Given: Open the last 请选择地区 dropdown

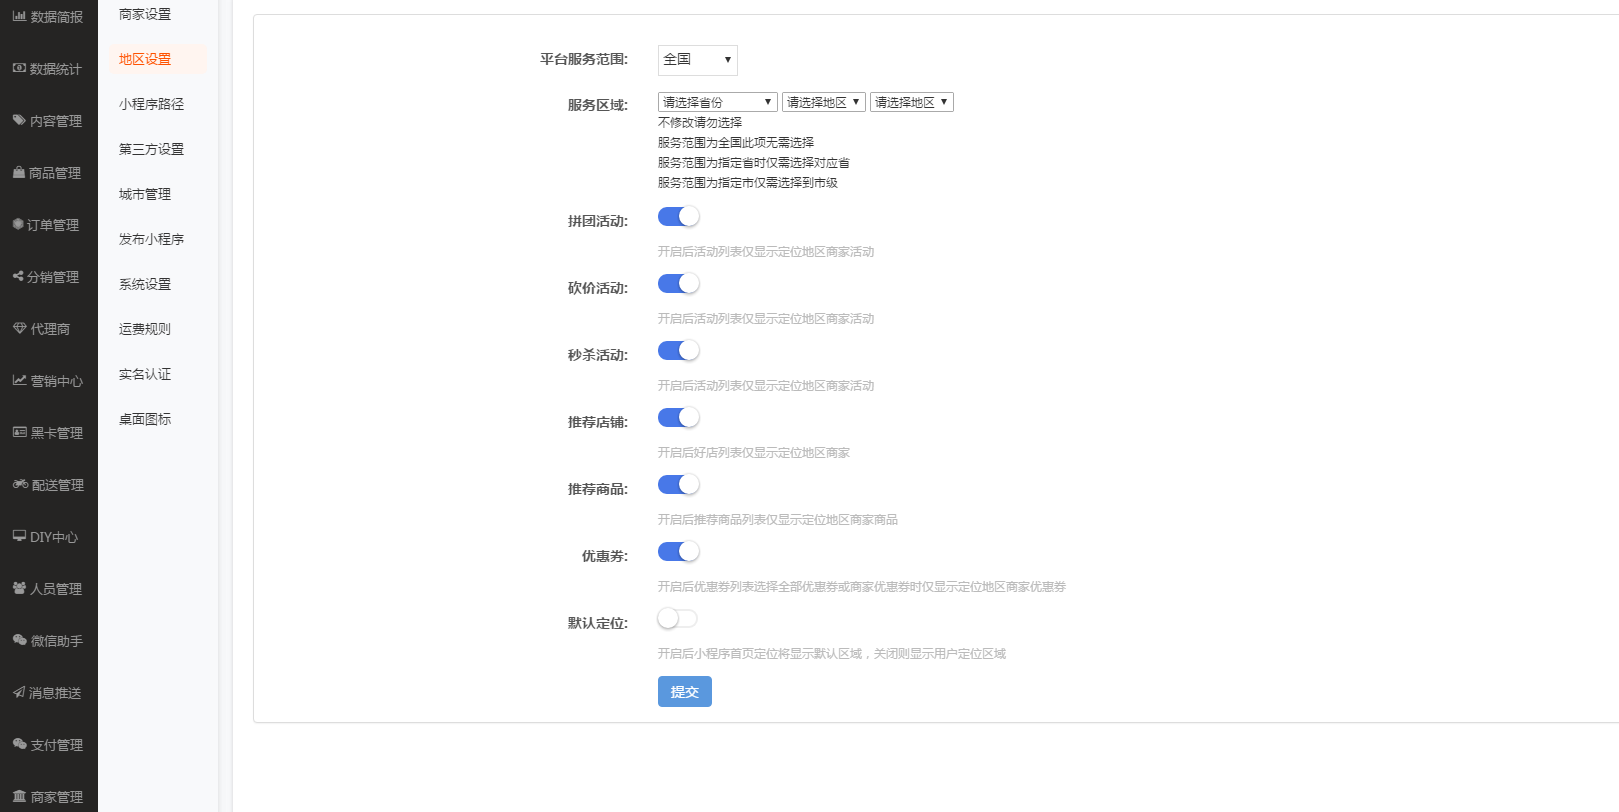Looking at the screenshot, I should pyautogui.click(x=911, y=102).
